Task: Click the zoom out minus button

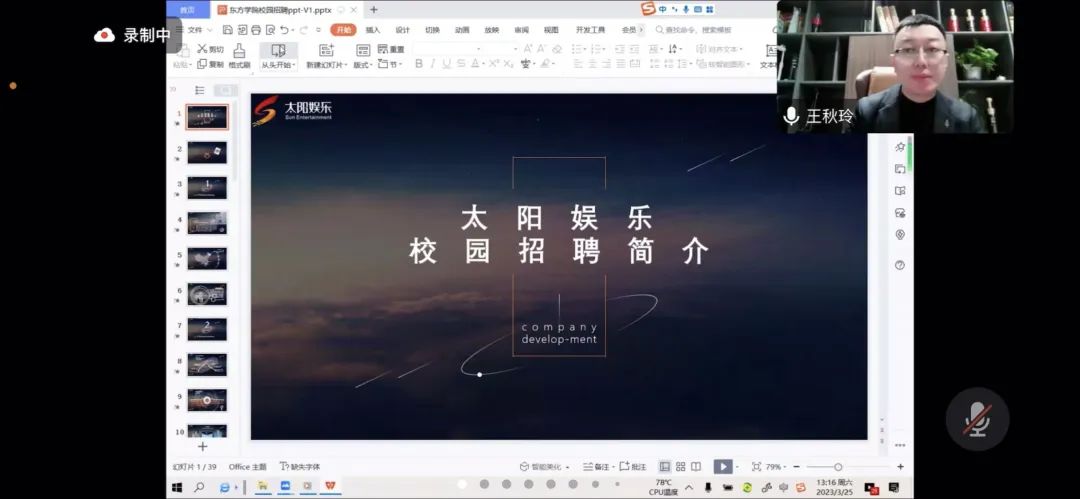Action: point(796,467)
